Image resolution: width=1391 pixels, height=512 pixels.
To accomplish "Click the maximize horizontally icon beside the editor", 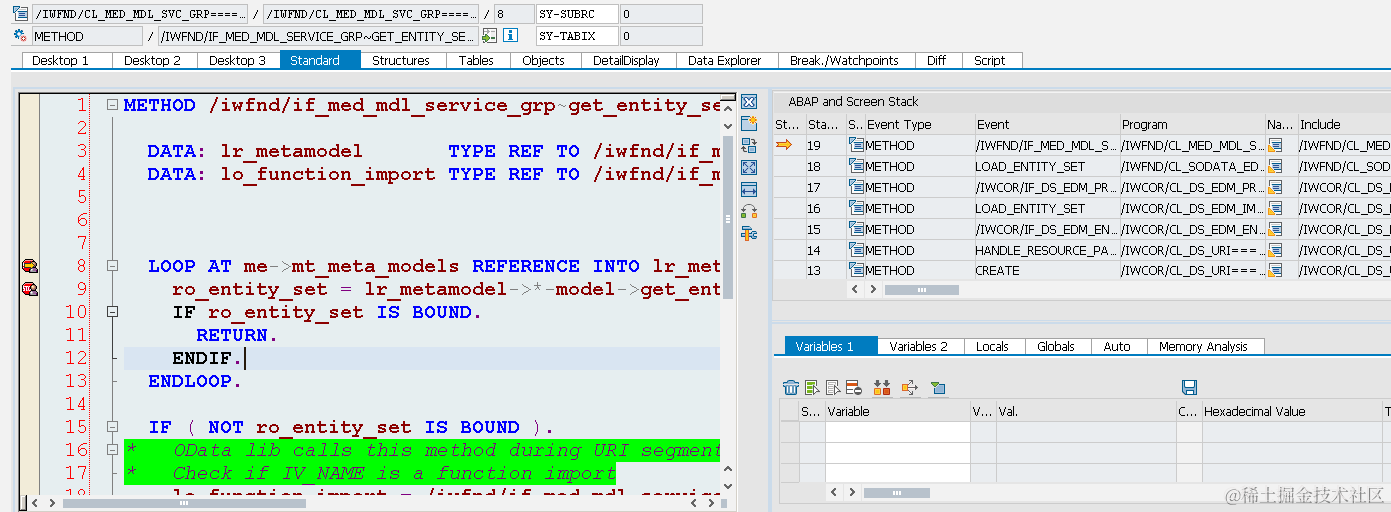I will pos(749,190).
